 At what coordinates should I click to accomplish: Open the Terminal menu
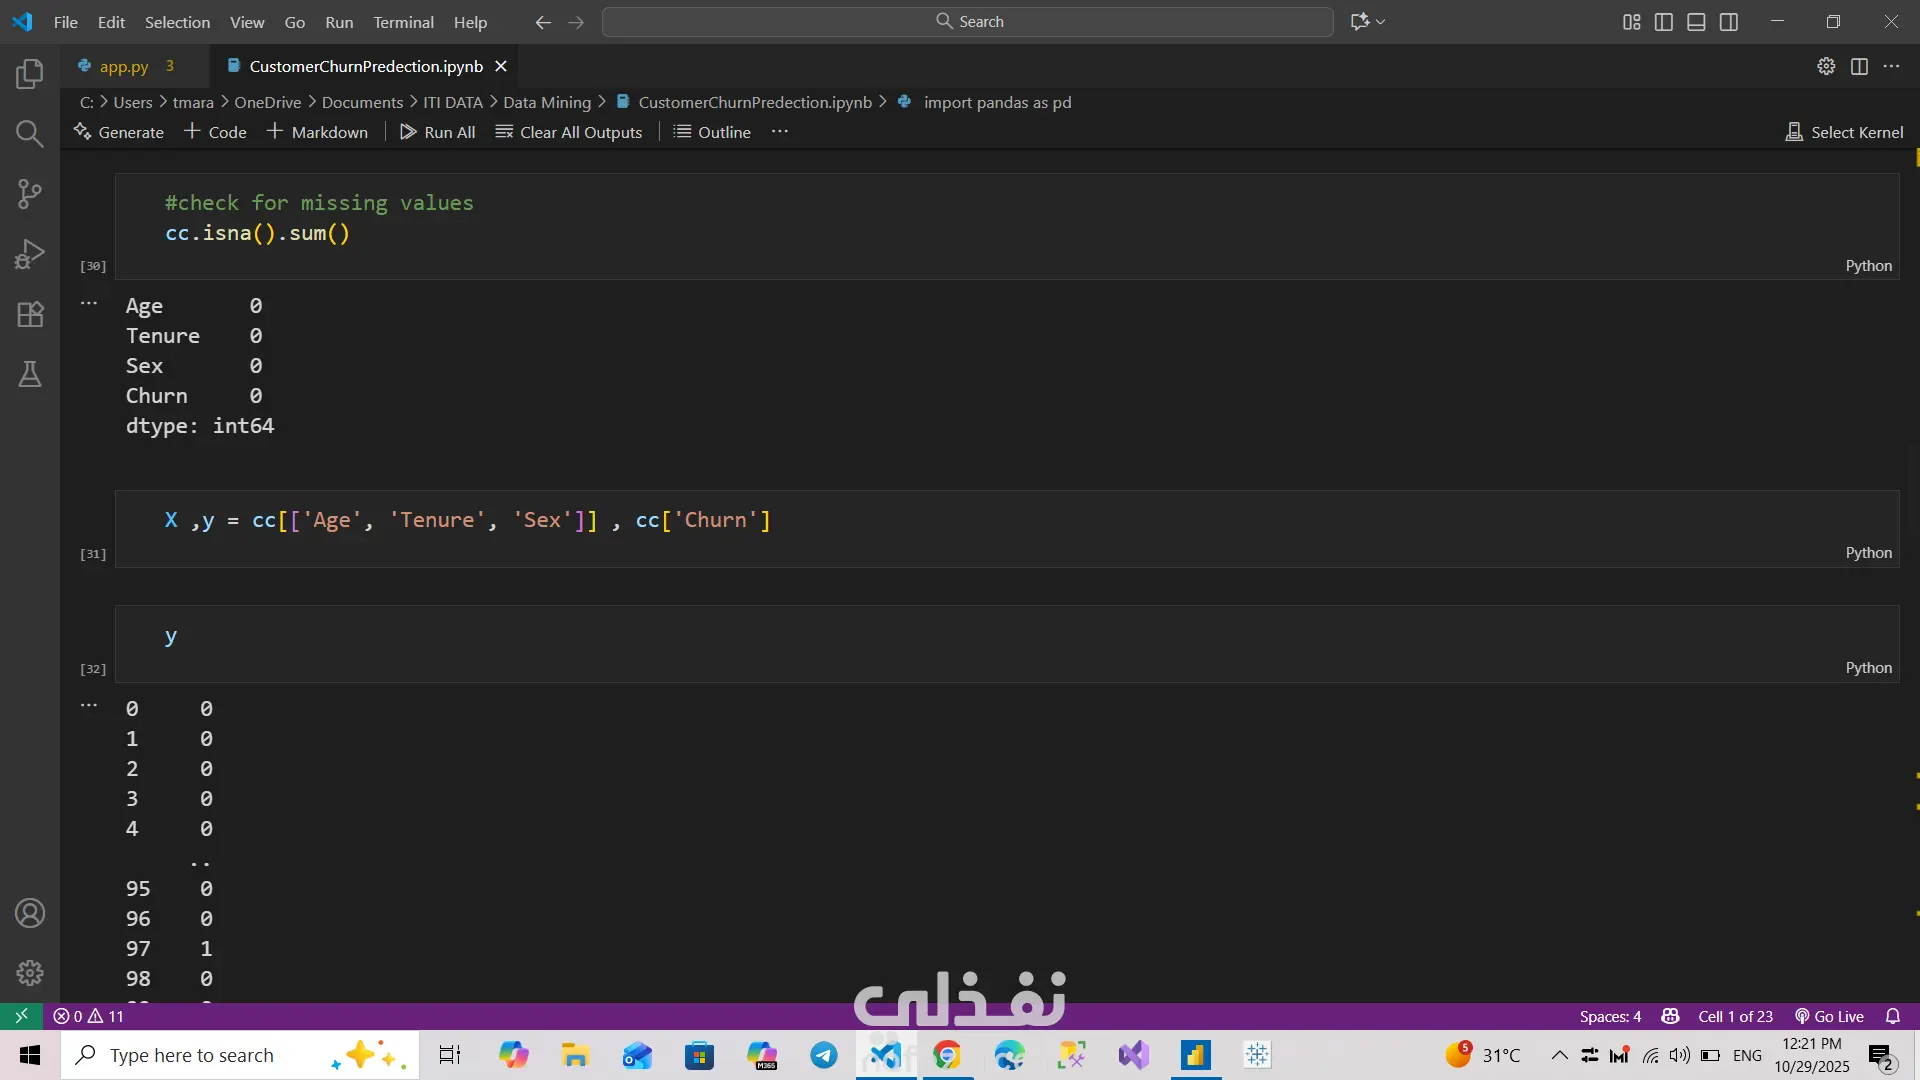coord(403,22)
